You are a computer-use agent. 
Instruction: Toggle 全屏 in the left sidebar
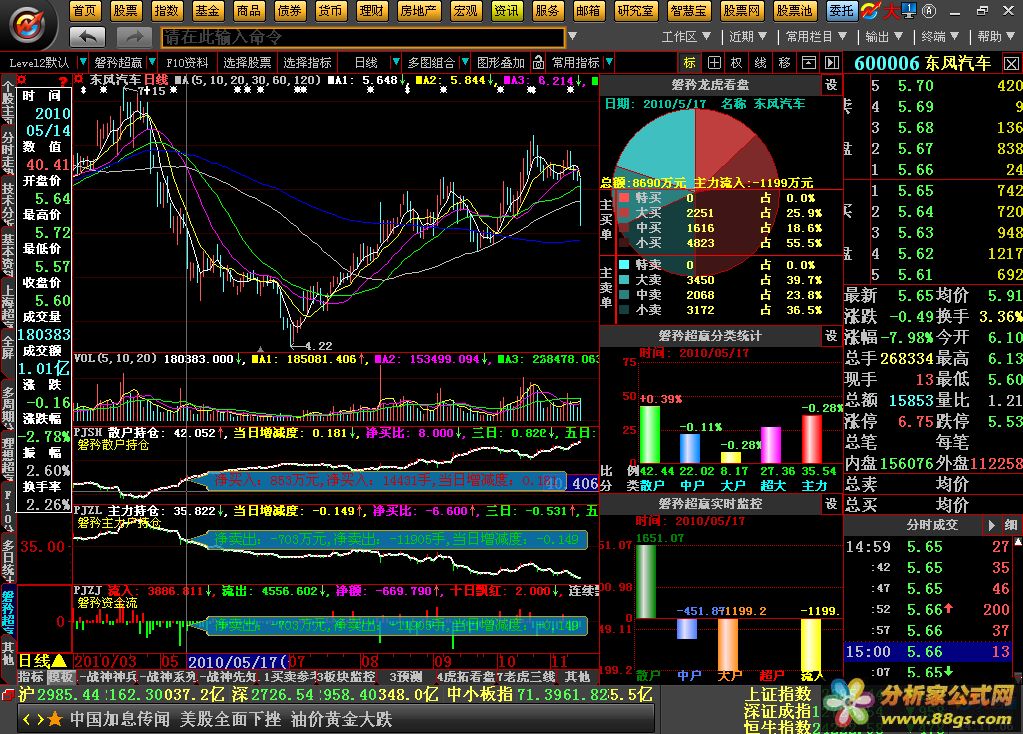(x=8, y=351)
